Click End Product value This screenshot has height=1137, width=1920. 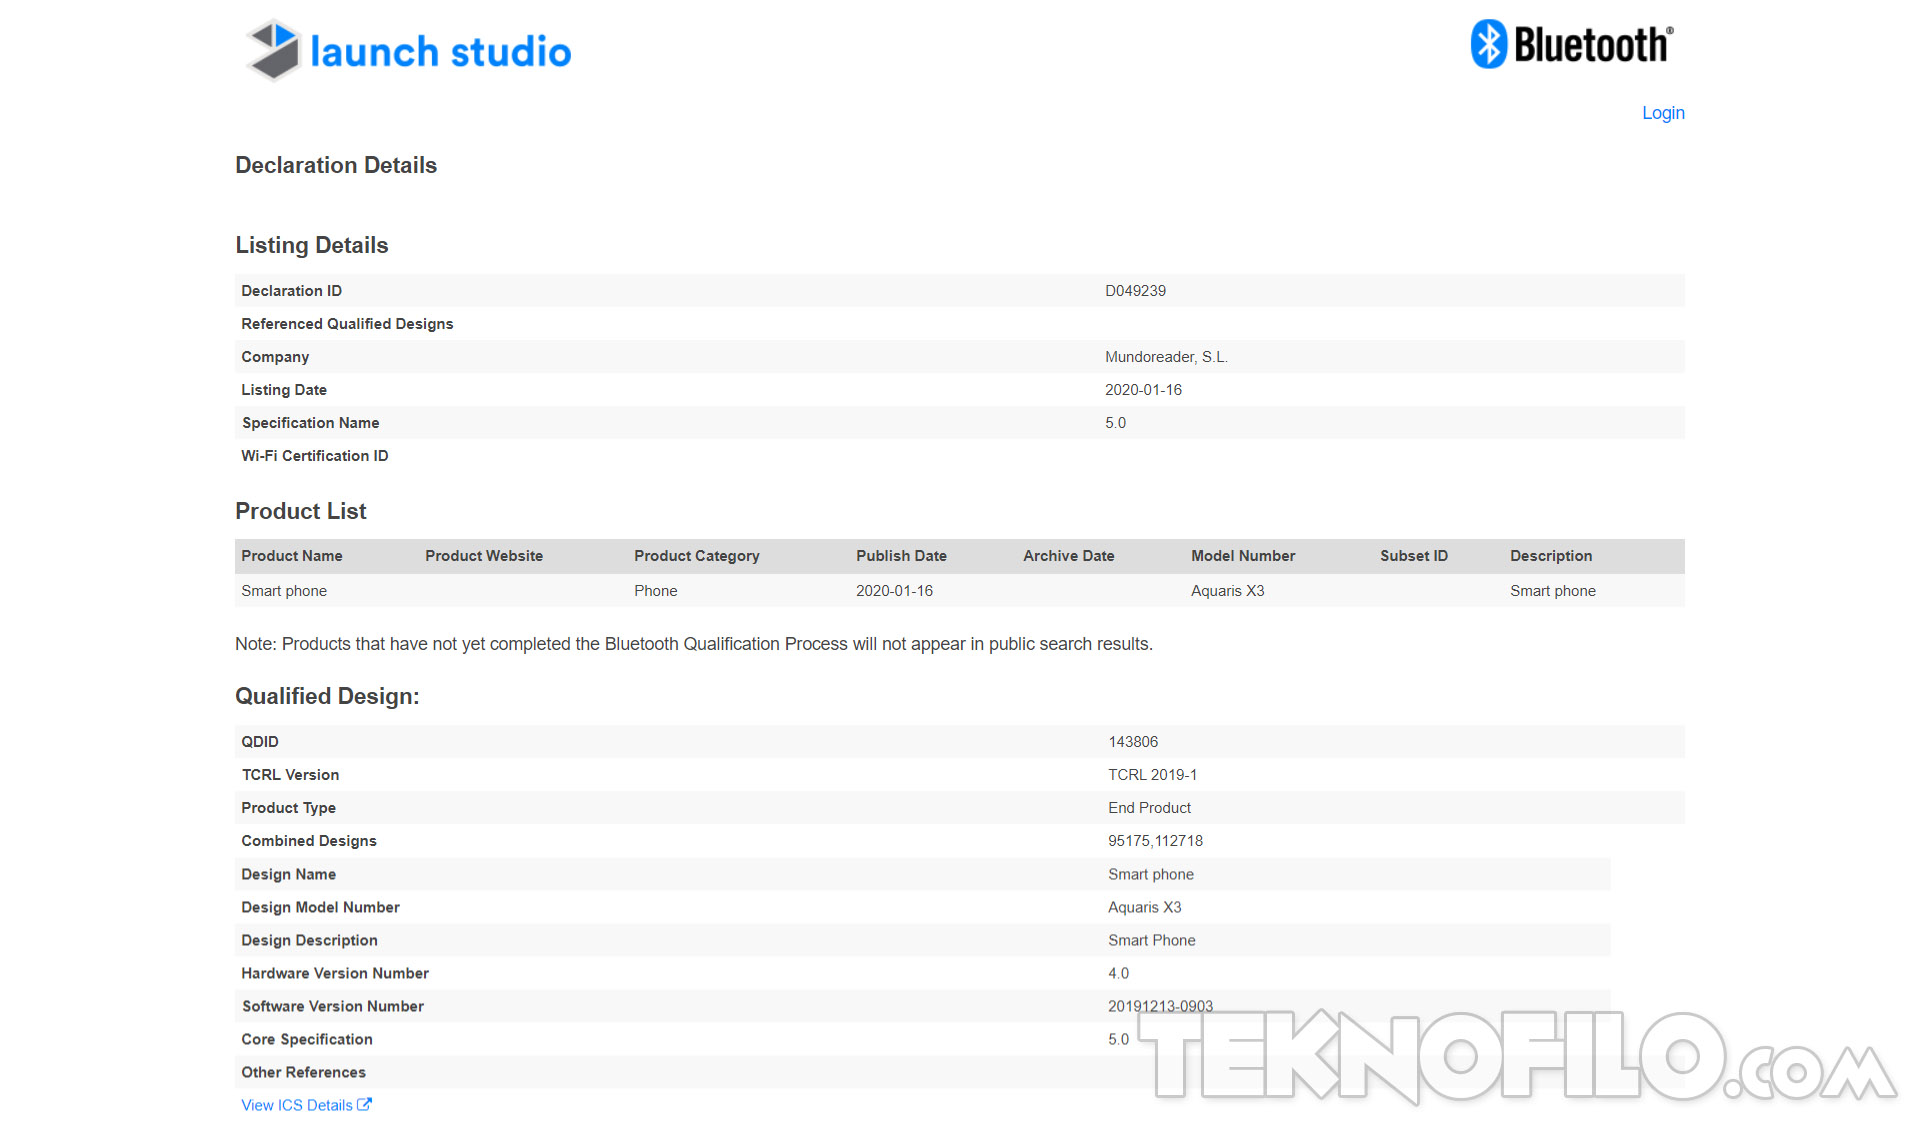coord(1149,808)
